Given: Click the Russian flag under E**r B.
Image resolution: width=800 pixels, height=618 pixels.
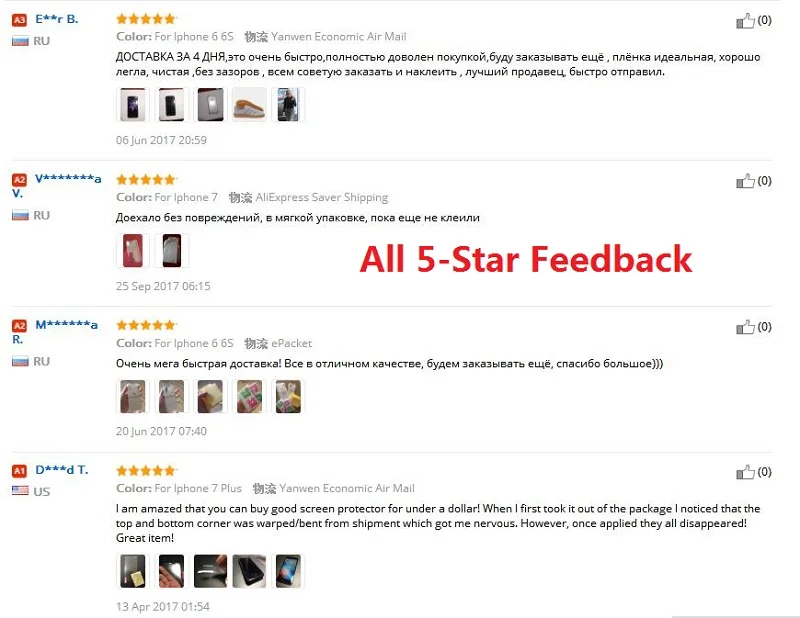Looking at the screenshot, I should pos(20,41).
